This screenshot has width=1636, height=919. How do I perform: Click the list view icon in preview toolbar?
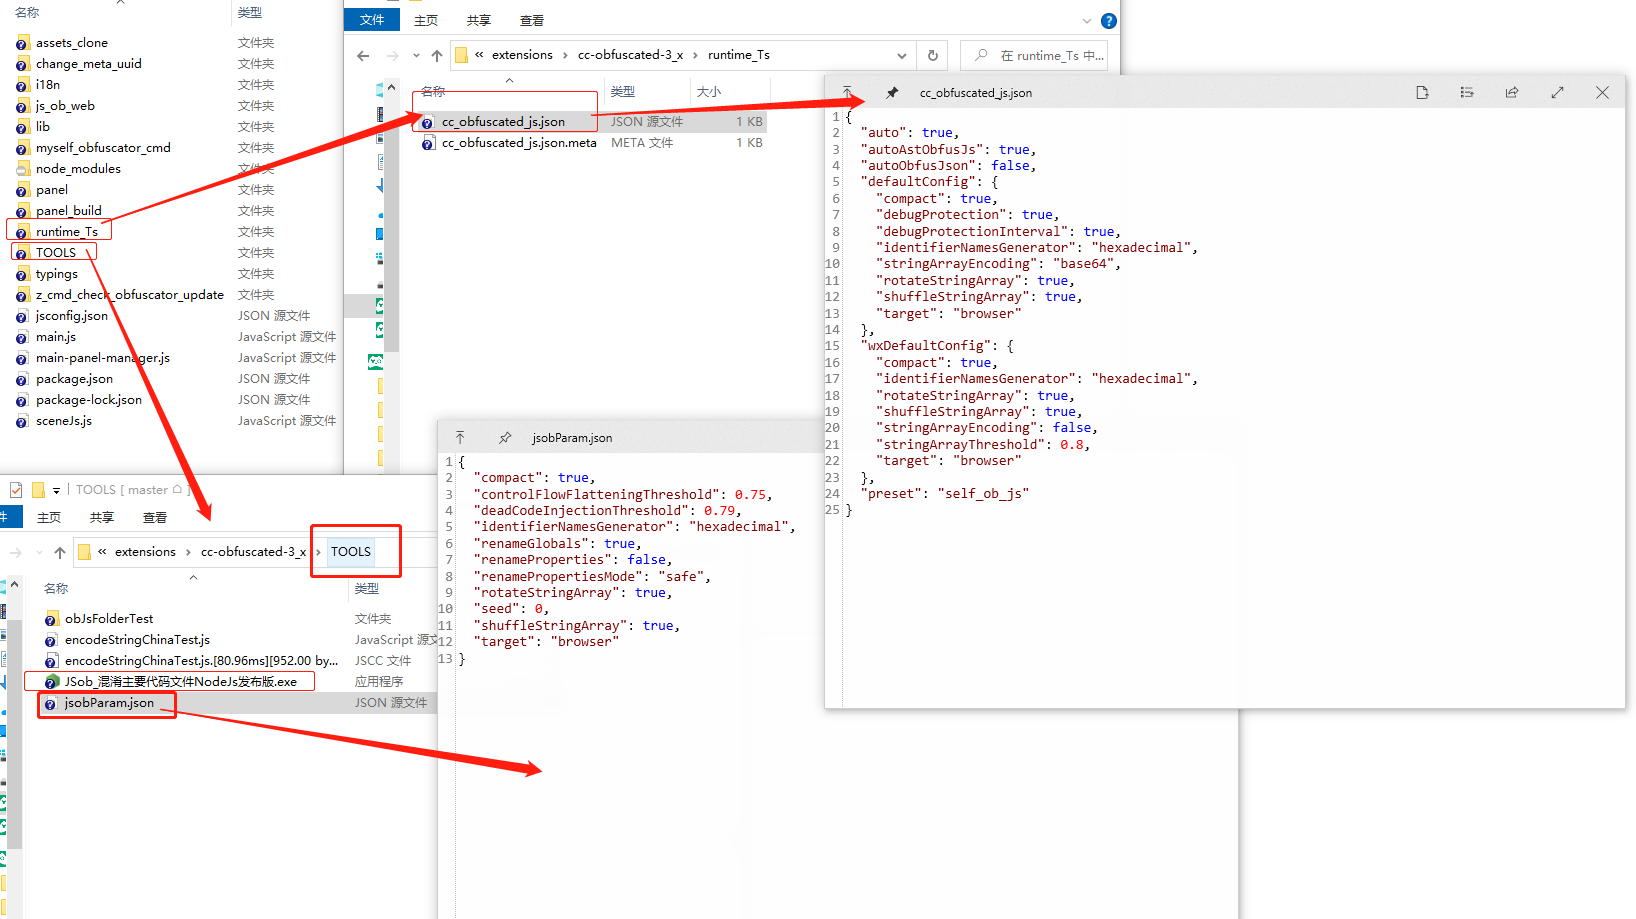1467,93
